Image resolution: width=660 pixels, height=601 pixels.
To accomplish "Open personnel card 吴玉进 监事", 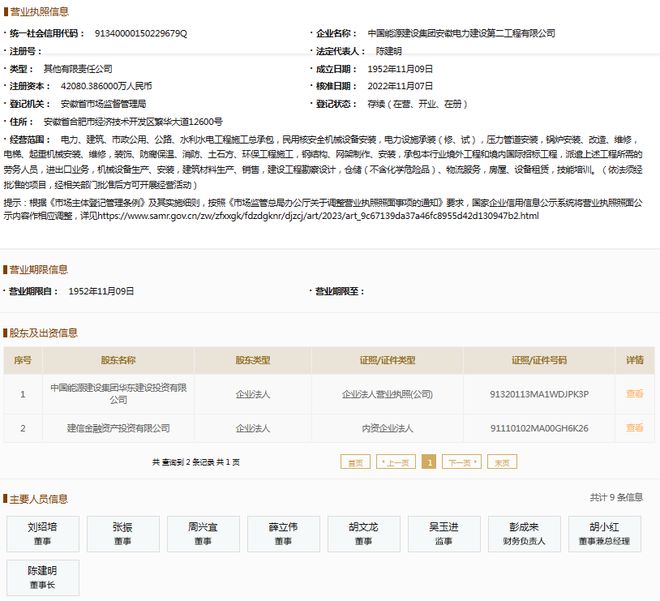I will pos(444,534).
